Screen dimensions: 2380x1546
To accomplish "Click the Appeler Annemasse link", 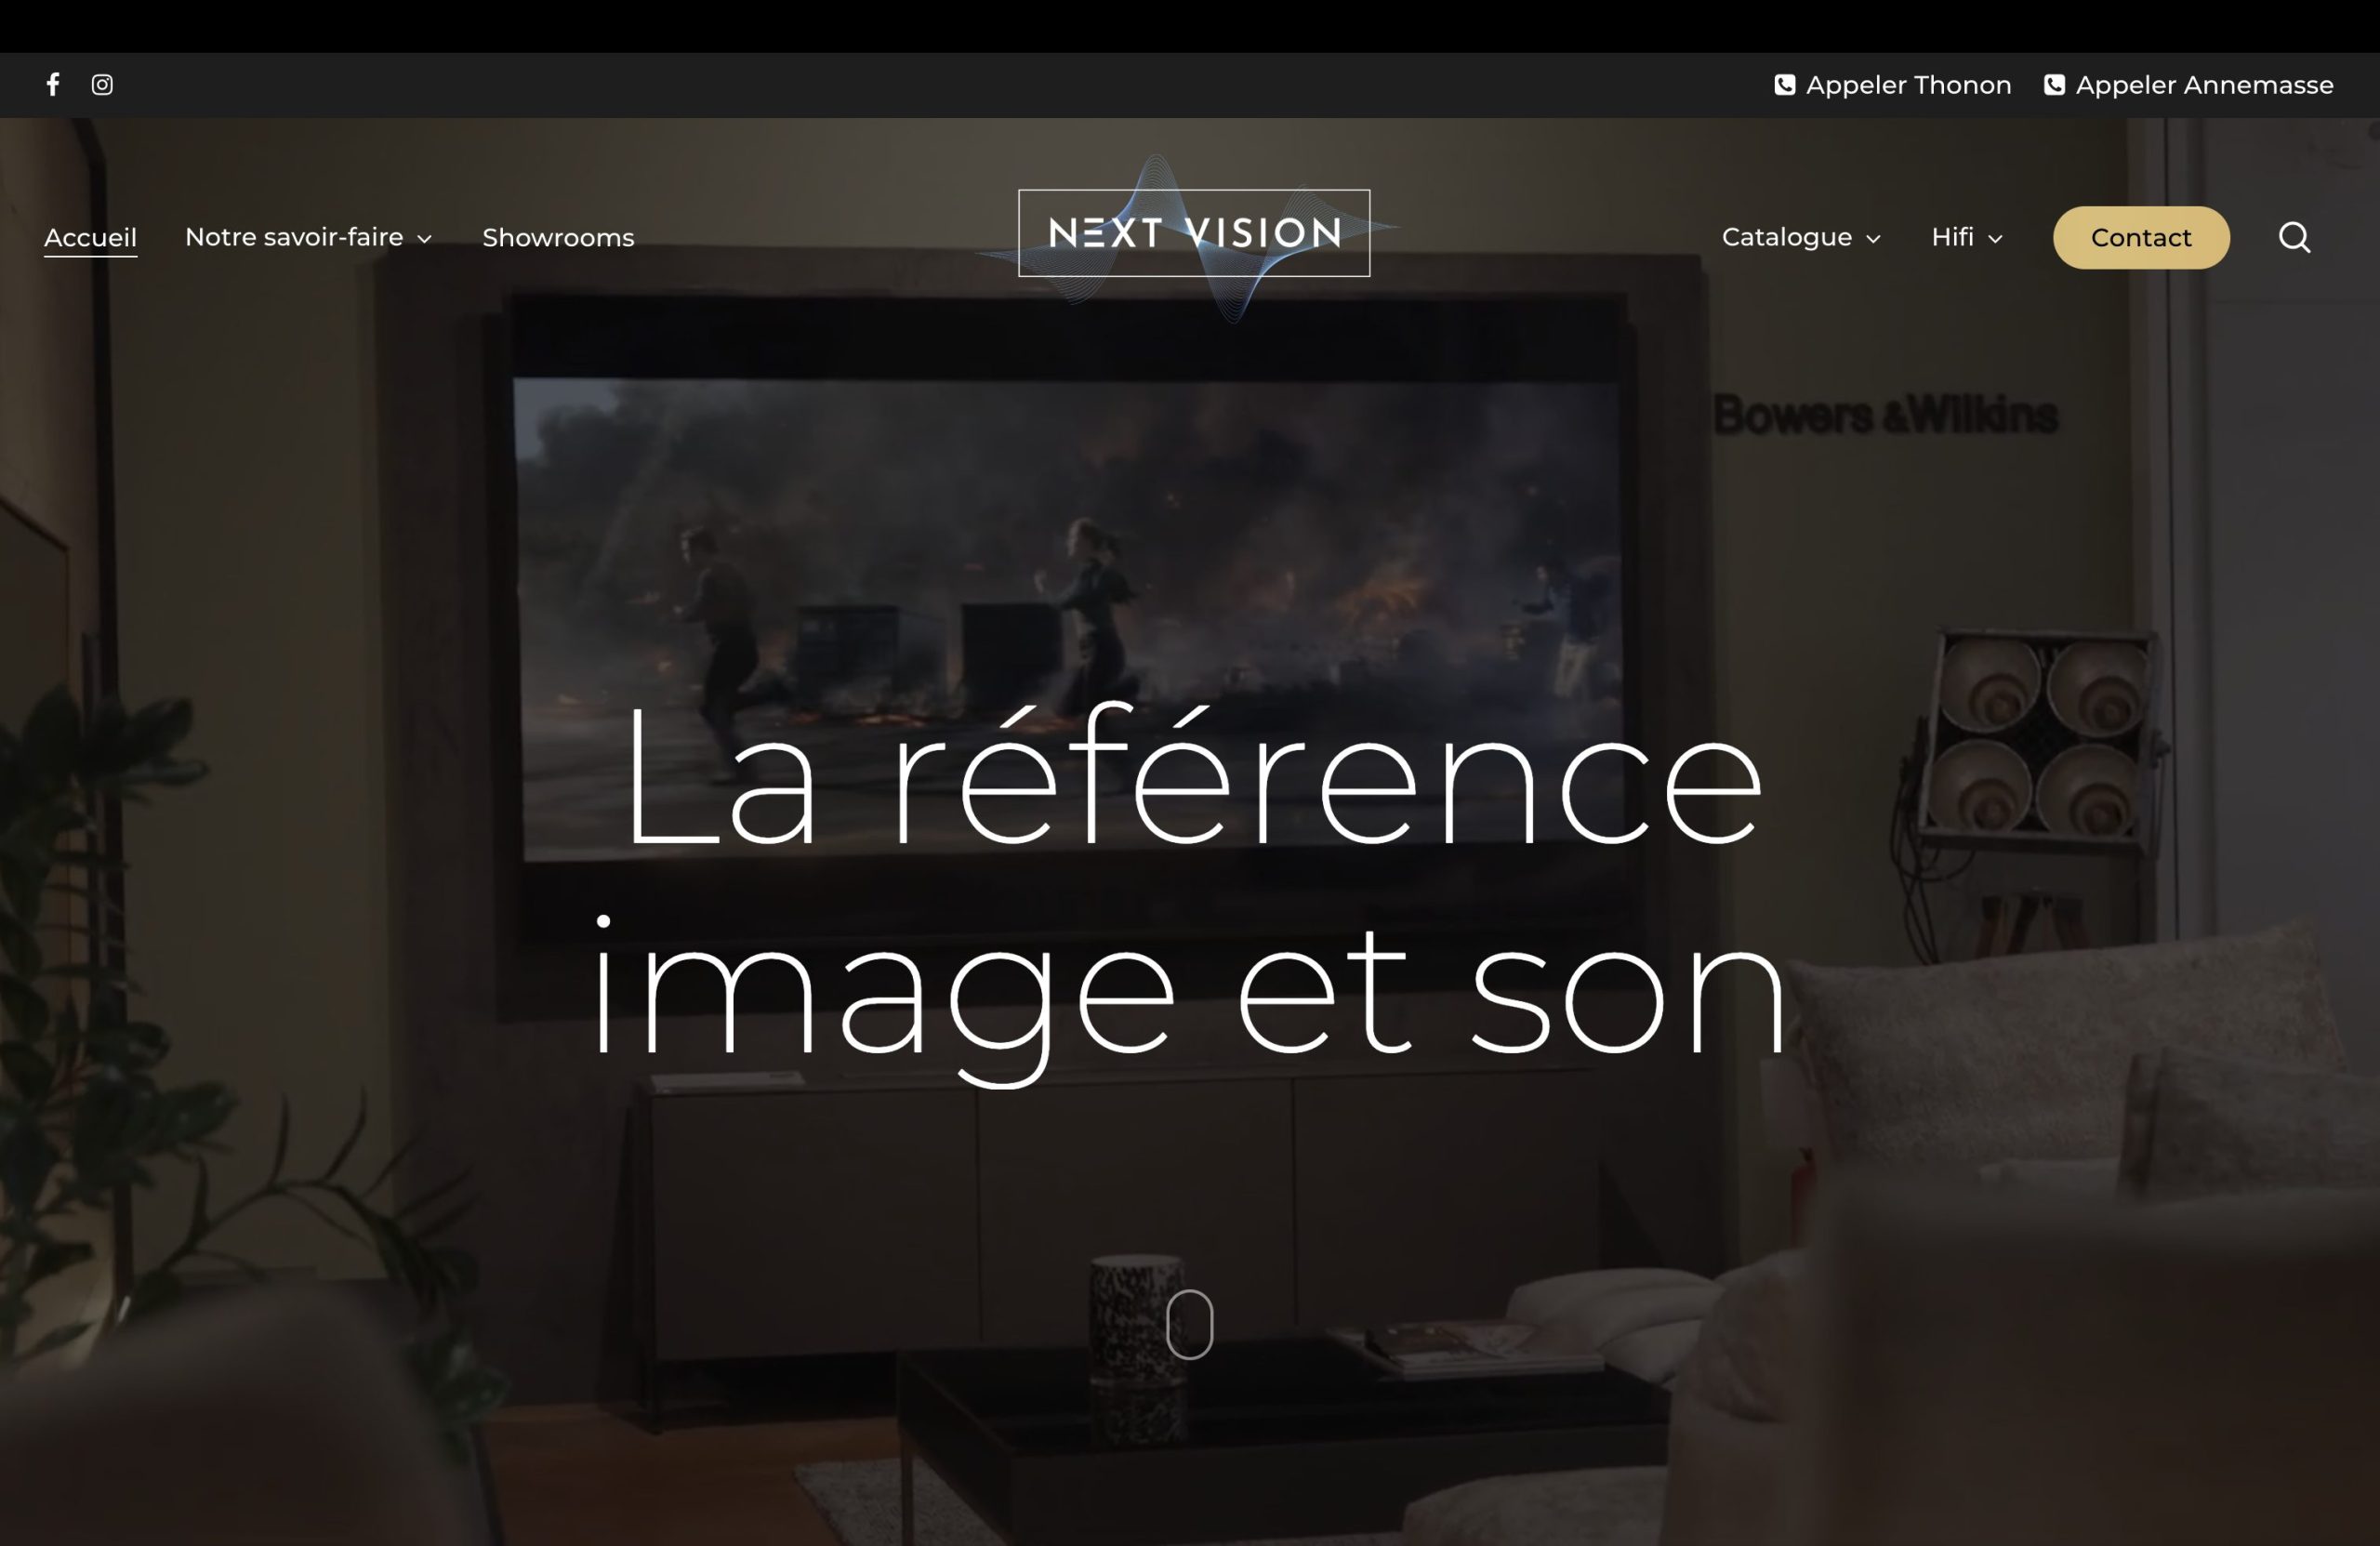I will tap(2204, 85).
